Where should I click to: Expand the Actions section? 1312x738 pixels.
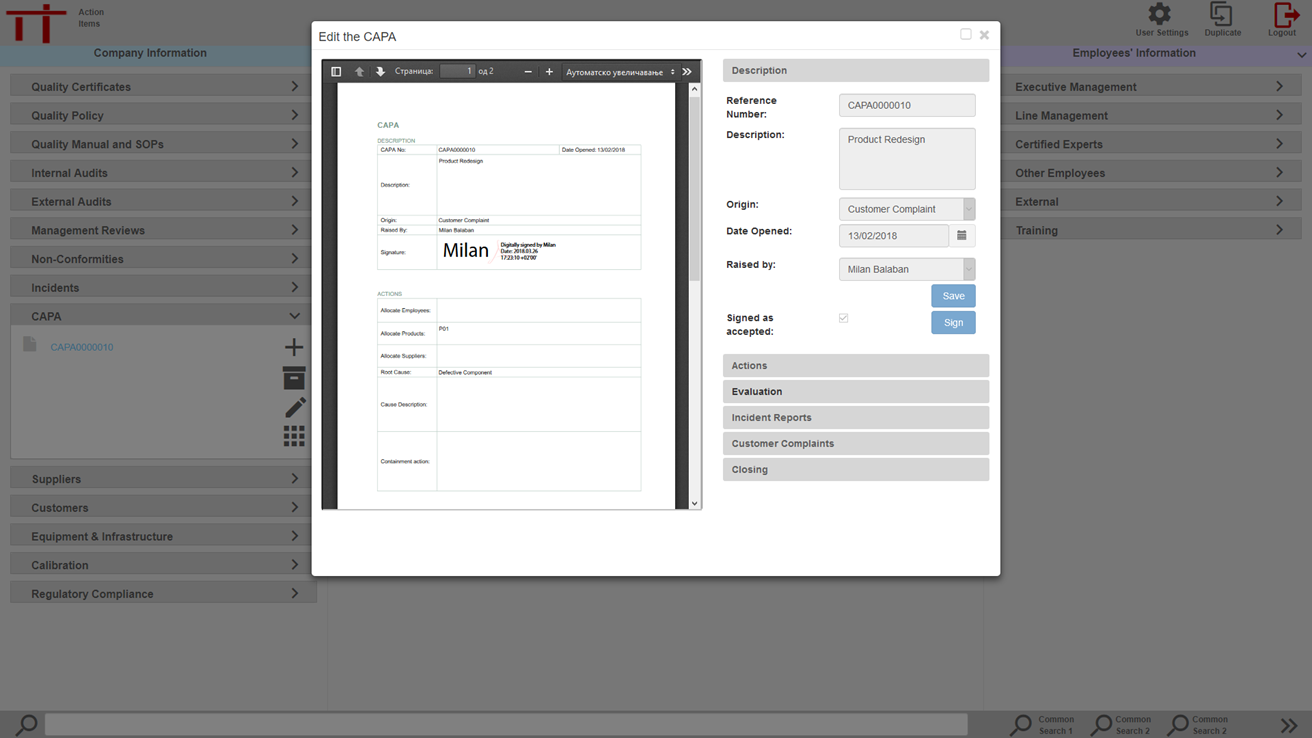click(855, 366)
